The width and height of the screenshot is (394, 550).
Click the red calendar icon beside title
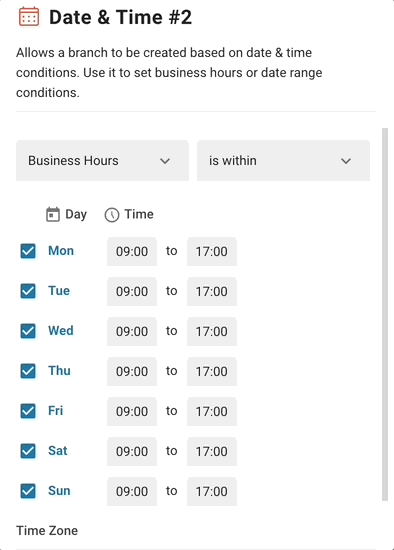pos(29,16)
